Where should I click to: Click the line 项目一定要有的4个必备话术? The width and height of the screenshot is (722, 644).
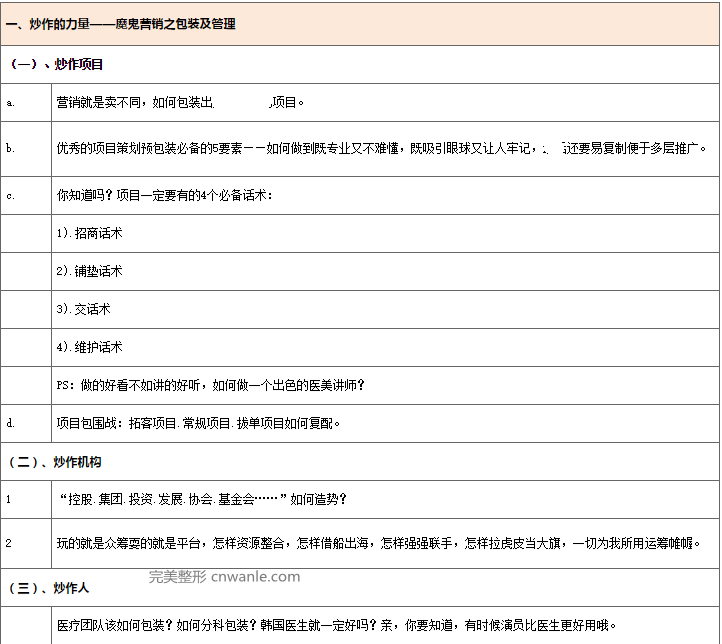(x=165, y=195)
